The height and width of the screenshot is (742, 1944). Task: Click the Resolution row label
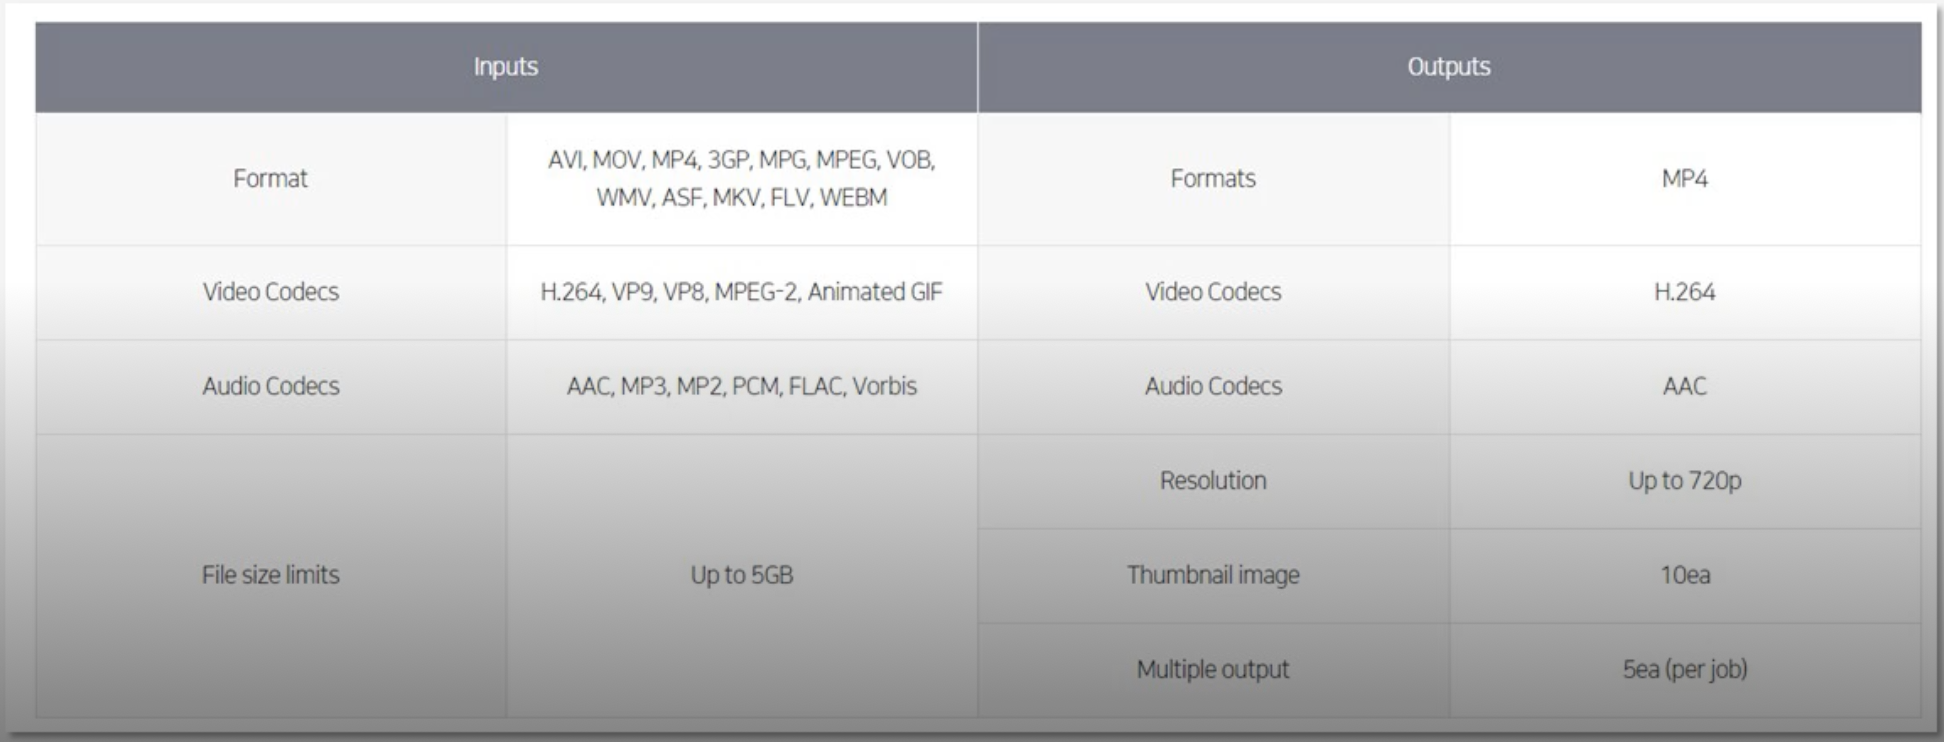pos(1213,481)
